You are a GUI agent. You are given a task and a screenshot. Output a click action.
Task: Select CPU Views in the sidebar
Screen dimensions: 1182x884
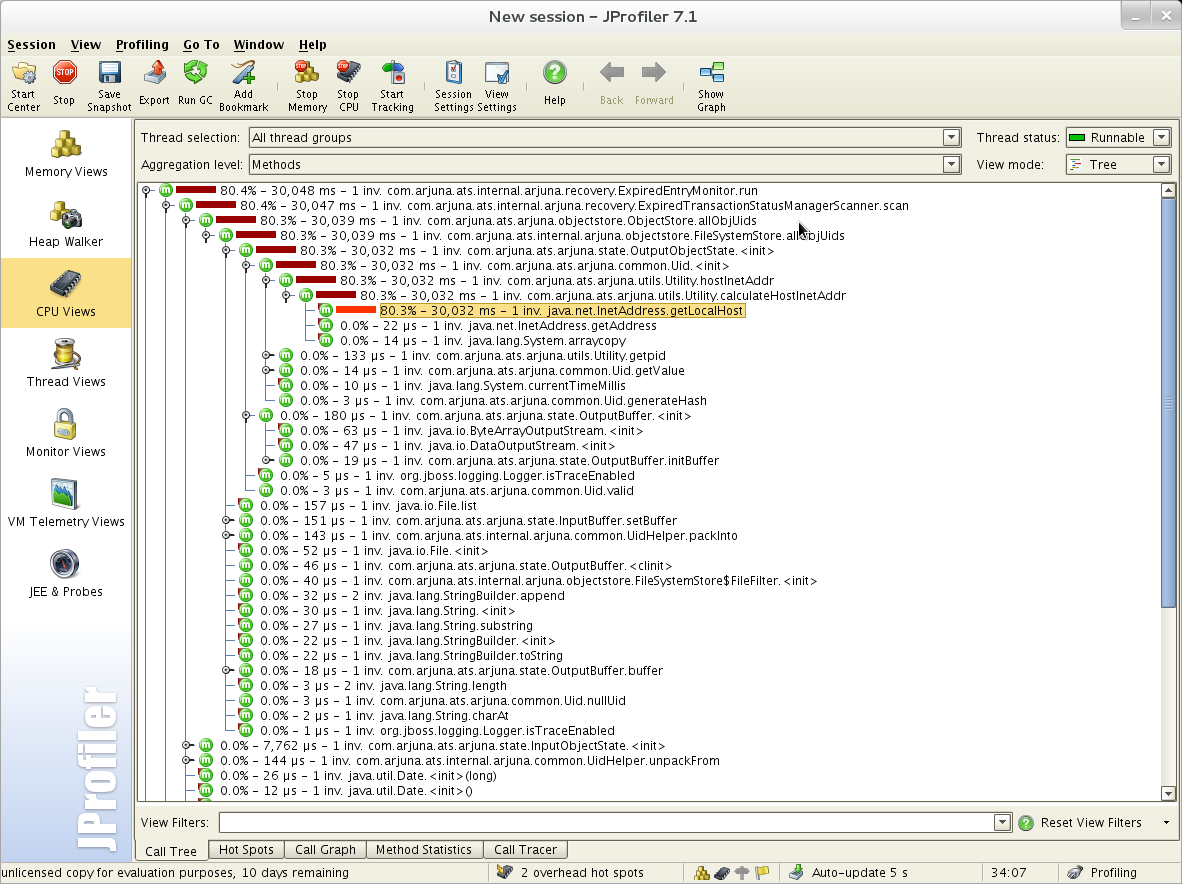point(66,294)
